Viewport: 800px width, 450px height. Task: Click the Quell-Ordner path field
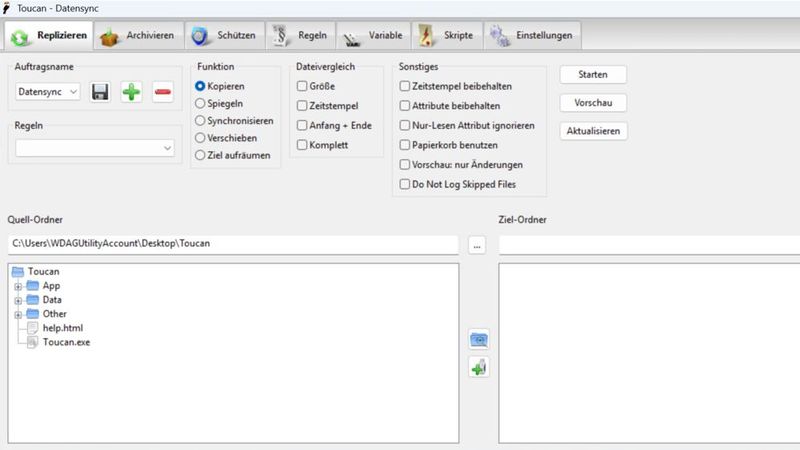[x=233, y=244]
